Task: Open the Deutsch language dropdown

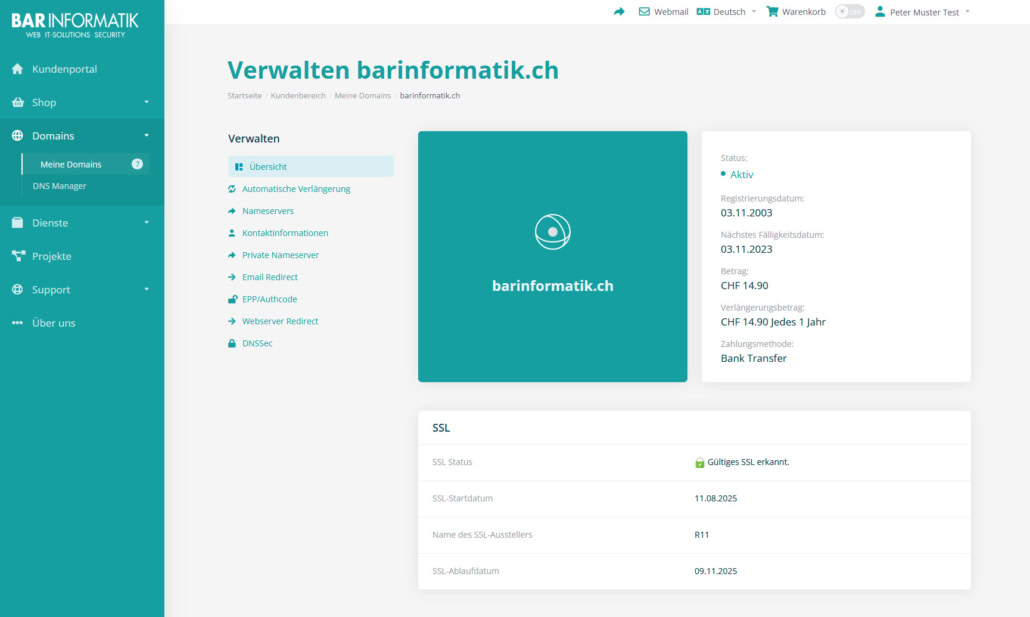Action: [726, 12]
